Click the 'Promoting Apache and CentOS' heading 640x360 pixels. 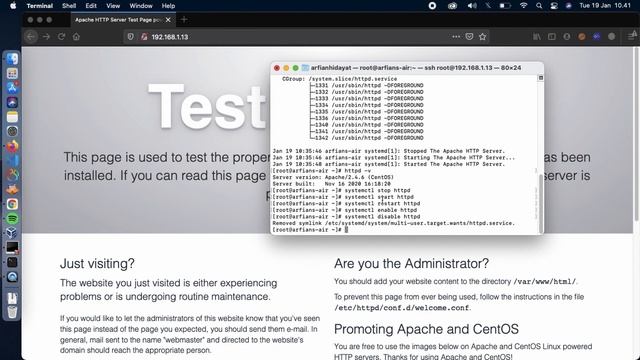426,329
